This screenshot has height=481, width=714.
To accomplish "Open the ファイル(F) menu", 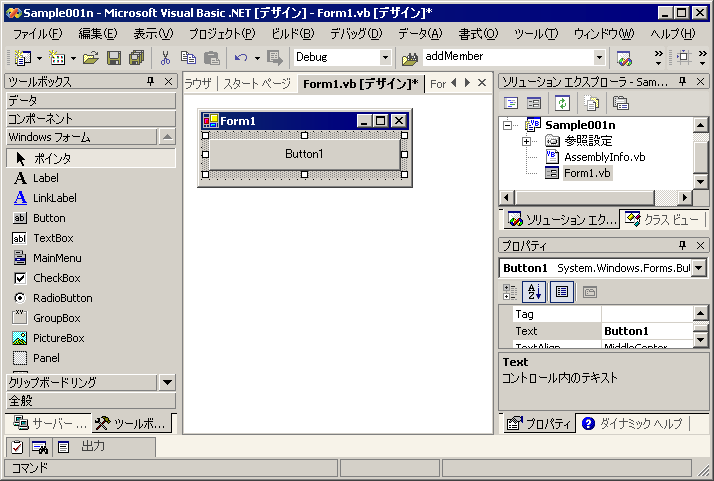I will [37, 34].
